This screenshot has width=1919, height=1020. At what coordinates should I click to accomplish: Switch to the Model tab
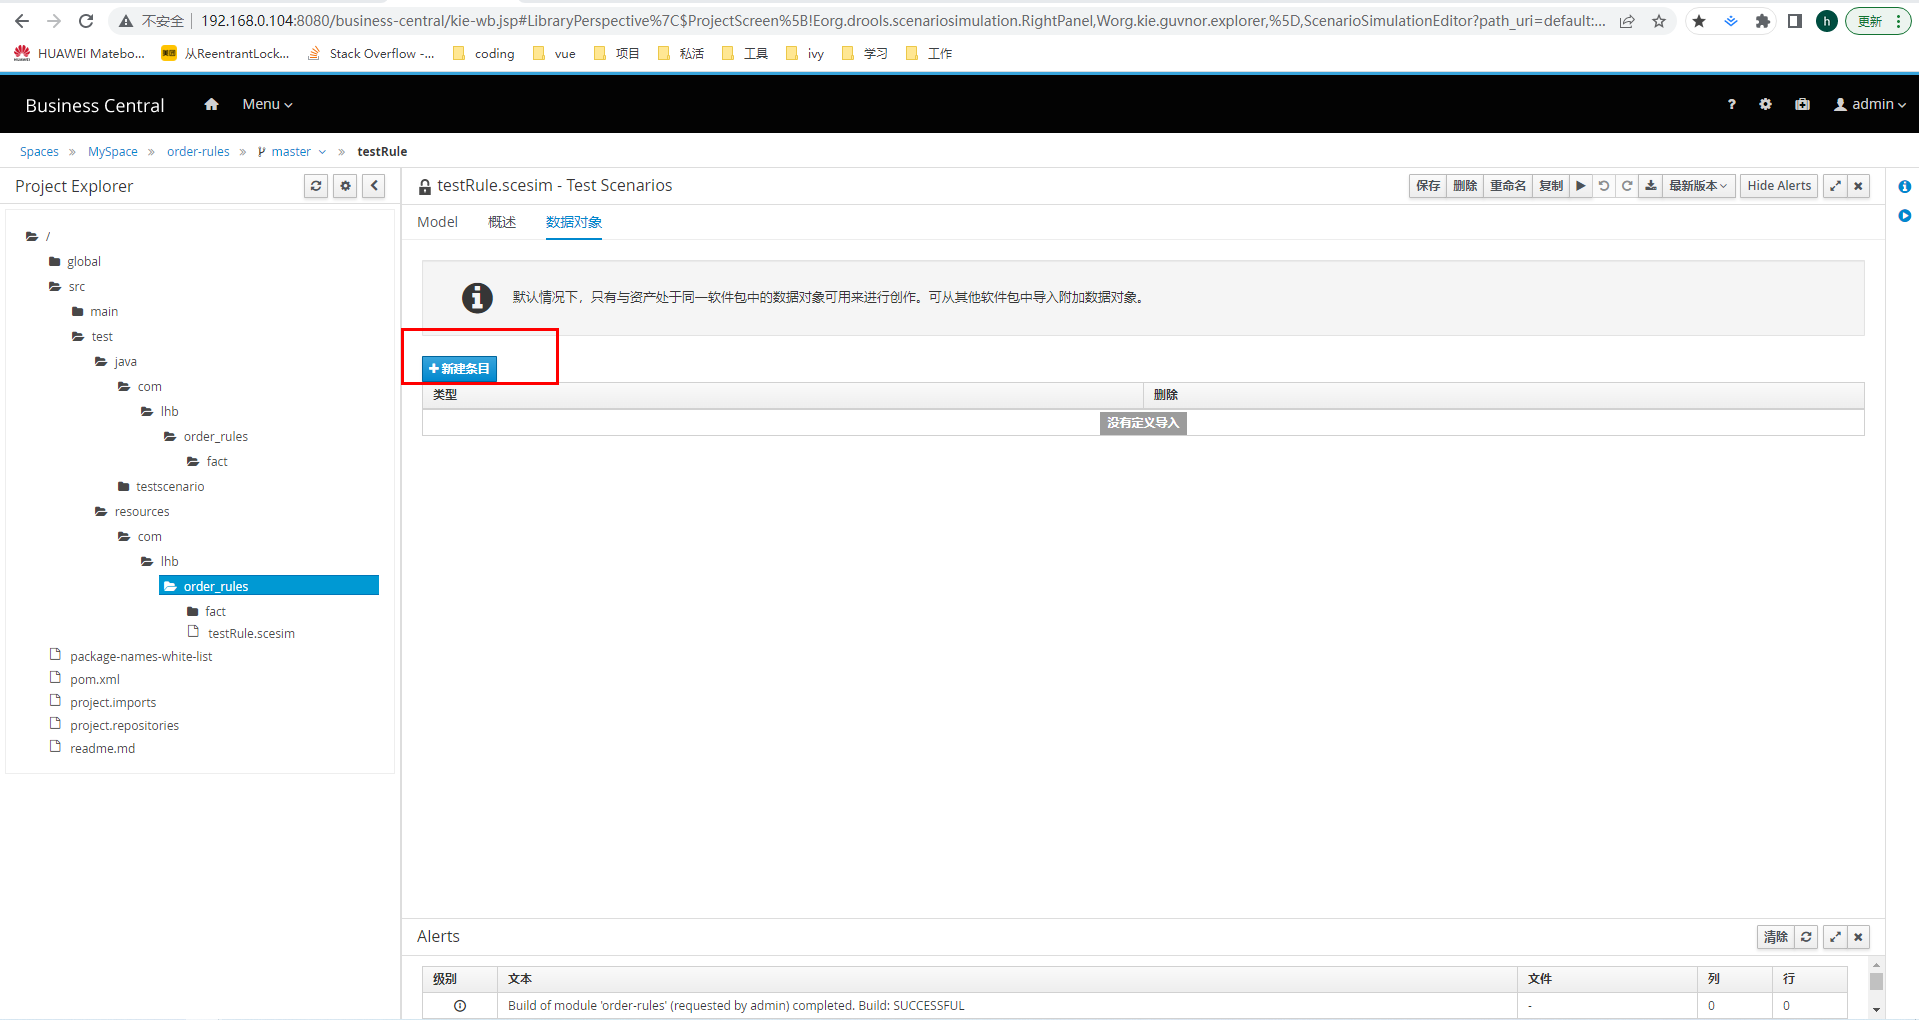(437, 222)
